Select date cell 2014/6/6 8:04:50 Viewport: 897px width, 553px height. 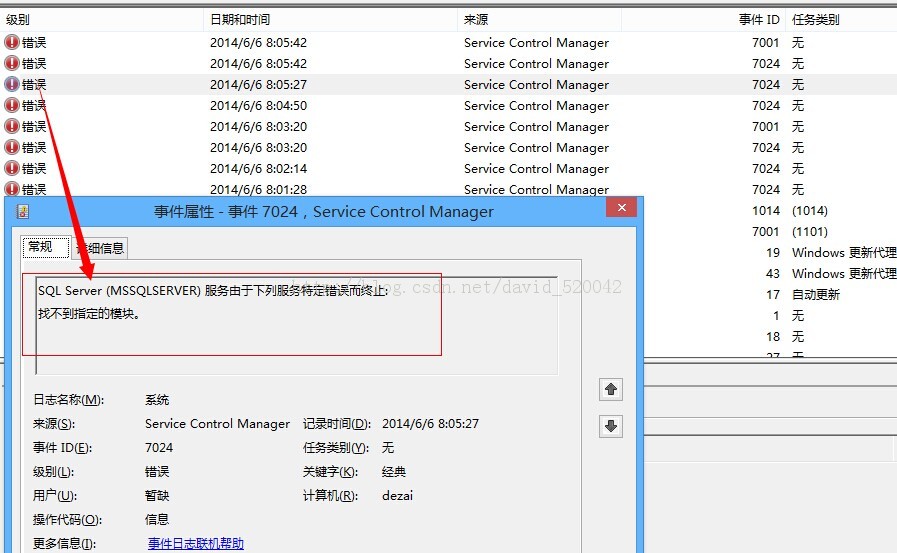pos(259,106)
